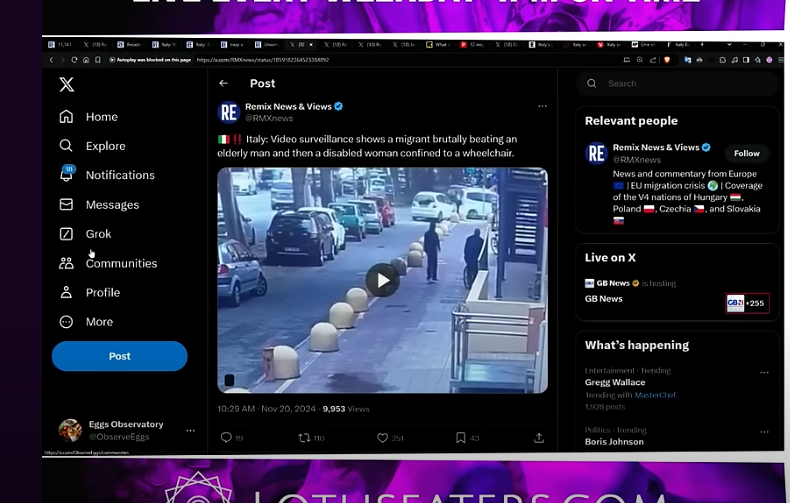790x503 pixels.
Task: Open Notifications in the sidebar
Action: 107,175
